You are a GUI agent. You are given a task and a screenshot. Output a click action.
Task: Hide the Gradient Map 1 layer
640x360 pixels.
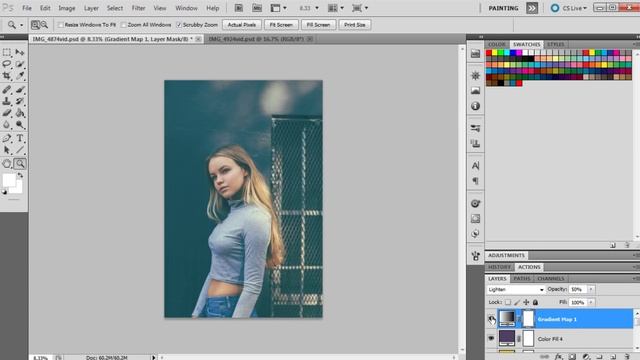click(x=491, y=319)
